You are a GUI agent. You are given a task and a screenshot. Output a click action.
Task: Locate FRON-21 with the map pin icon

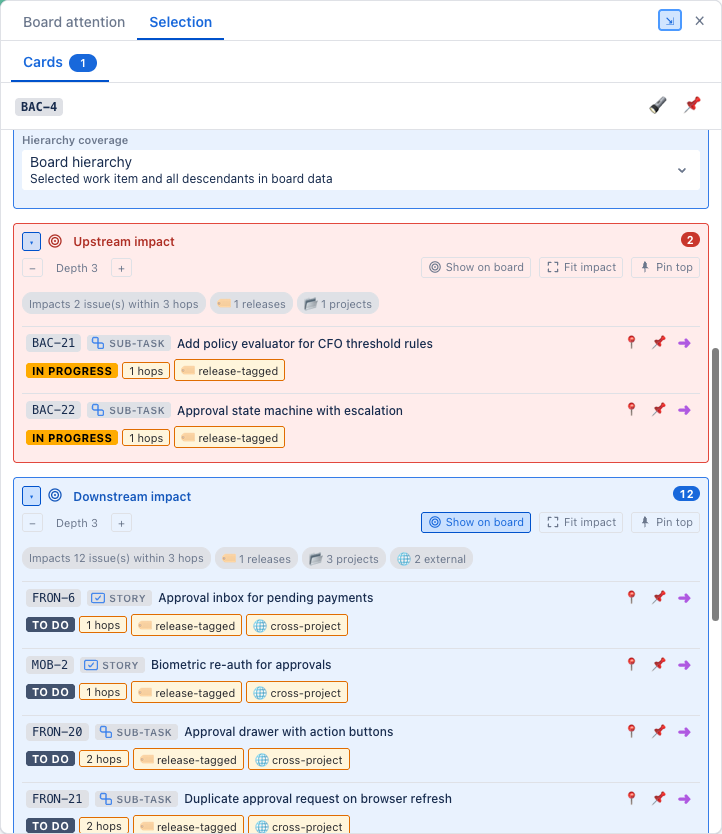click(x=632, y=798)
